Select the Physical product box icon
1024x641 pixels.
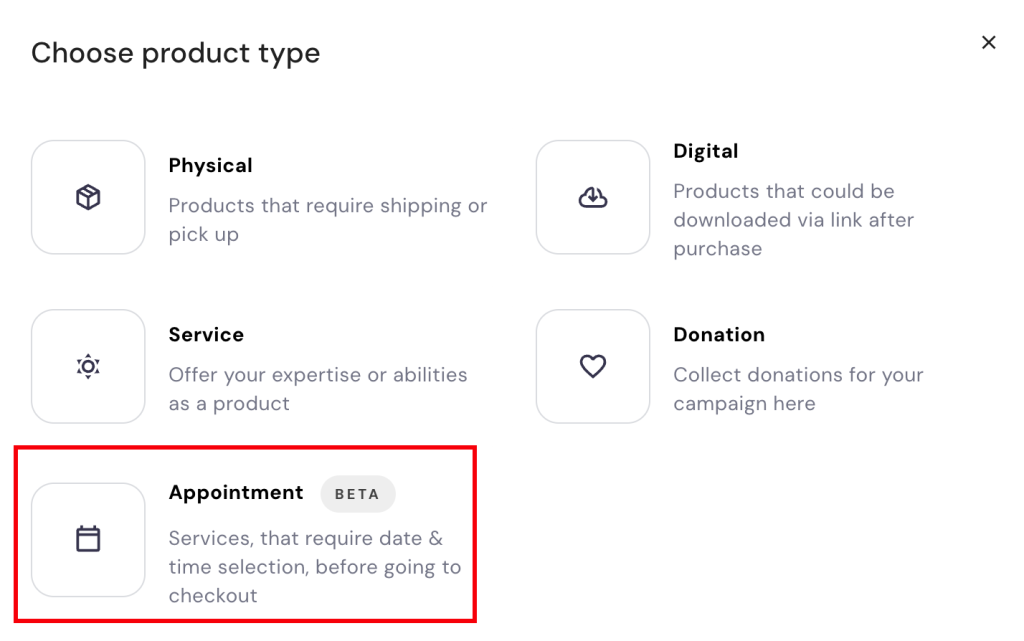pos(88,196)
